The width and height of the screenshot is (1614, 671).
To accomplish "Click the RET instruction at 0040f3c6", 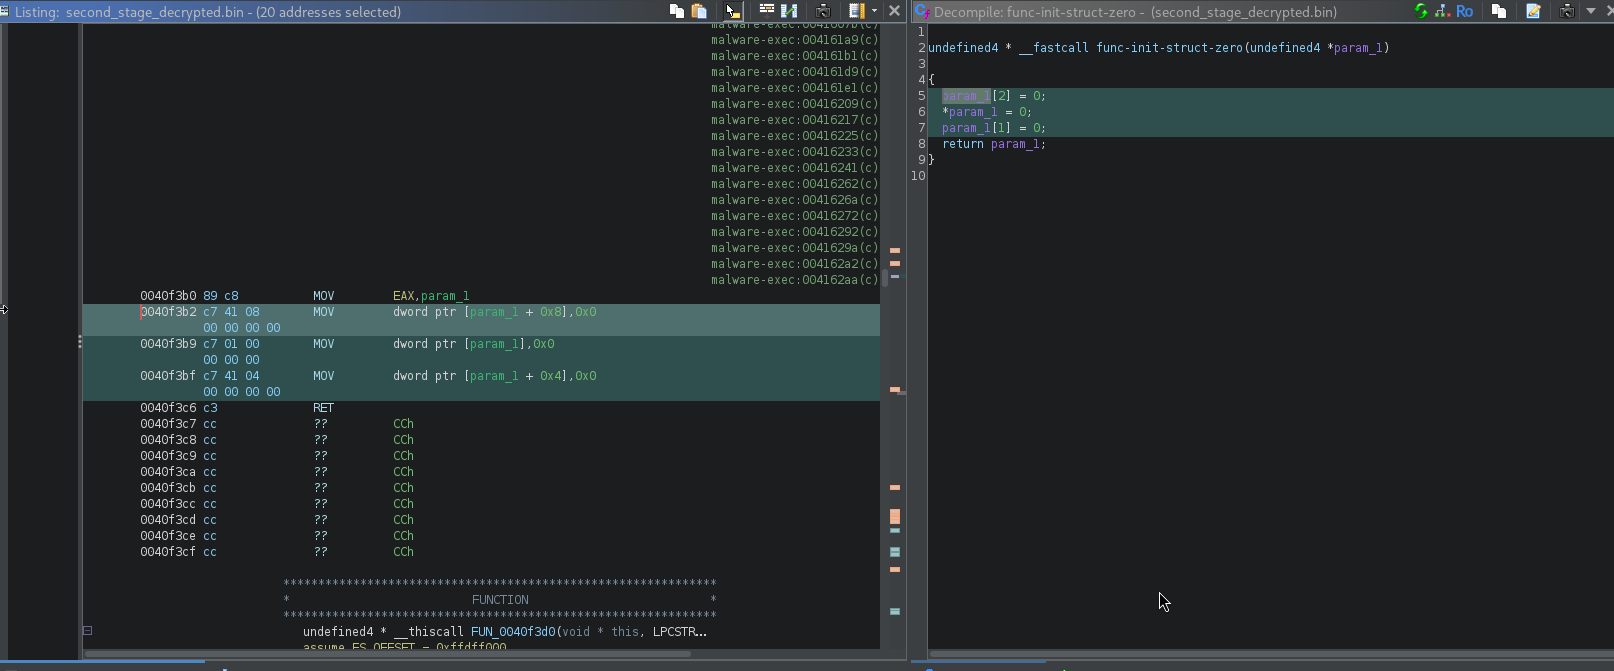I will 323,408.
